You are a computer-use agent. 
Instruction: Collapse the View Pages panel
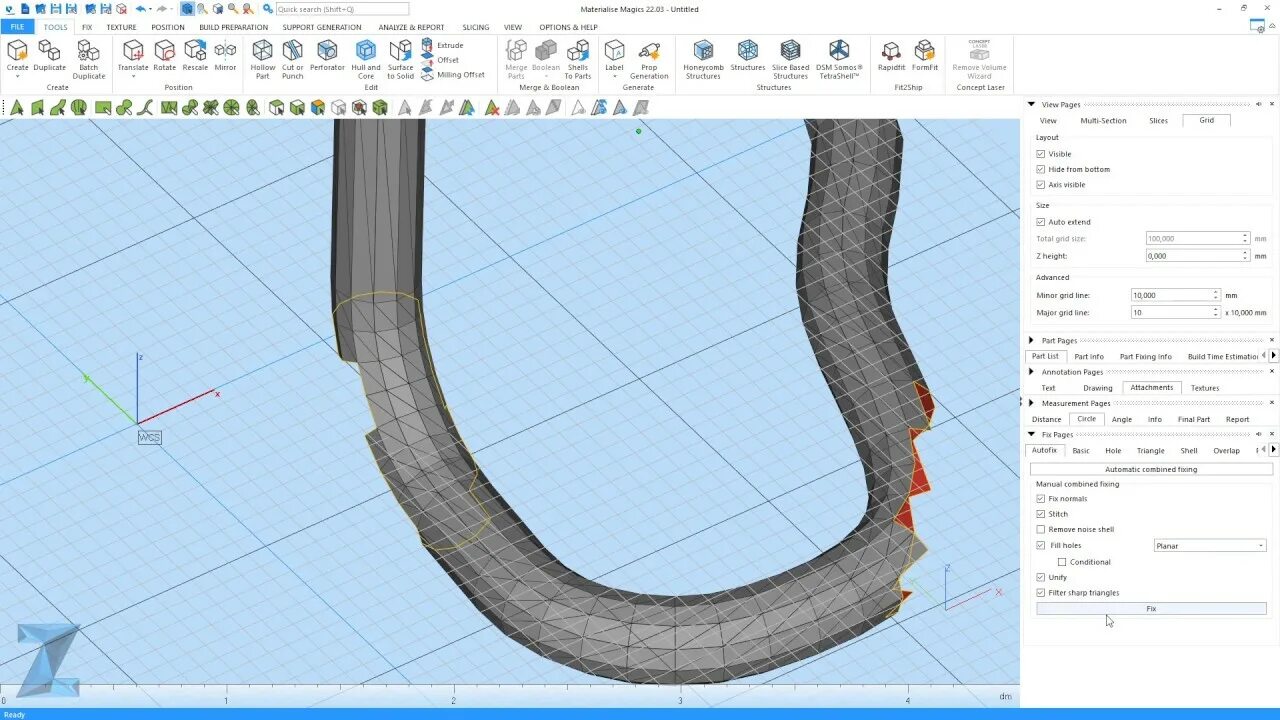[x=1031, y=104]
